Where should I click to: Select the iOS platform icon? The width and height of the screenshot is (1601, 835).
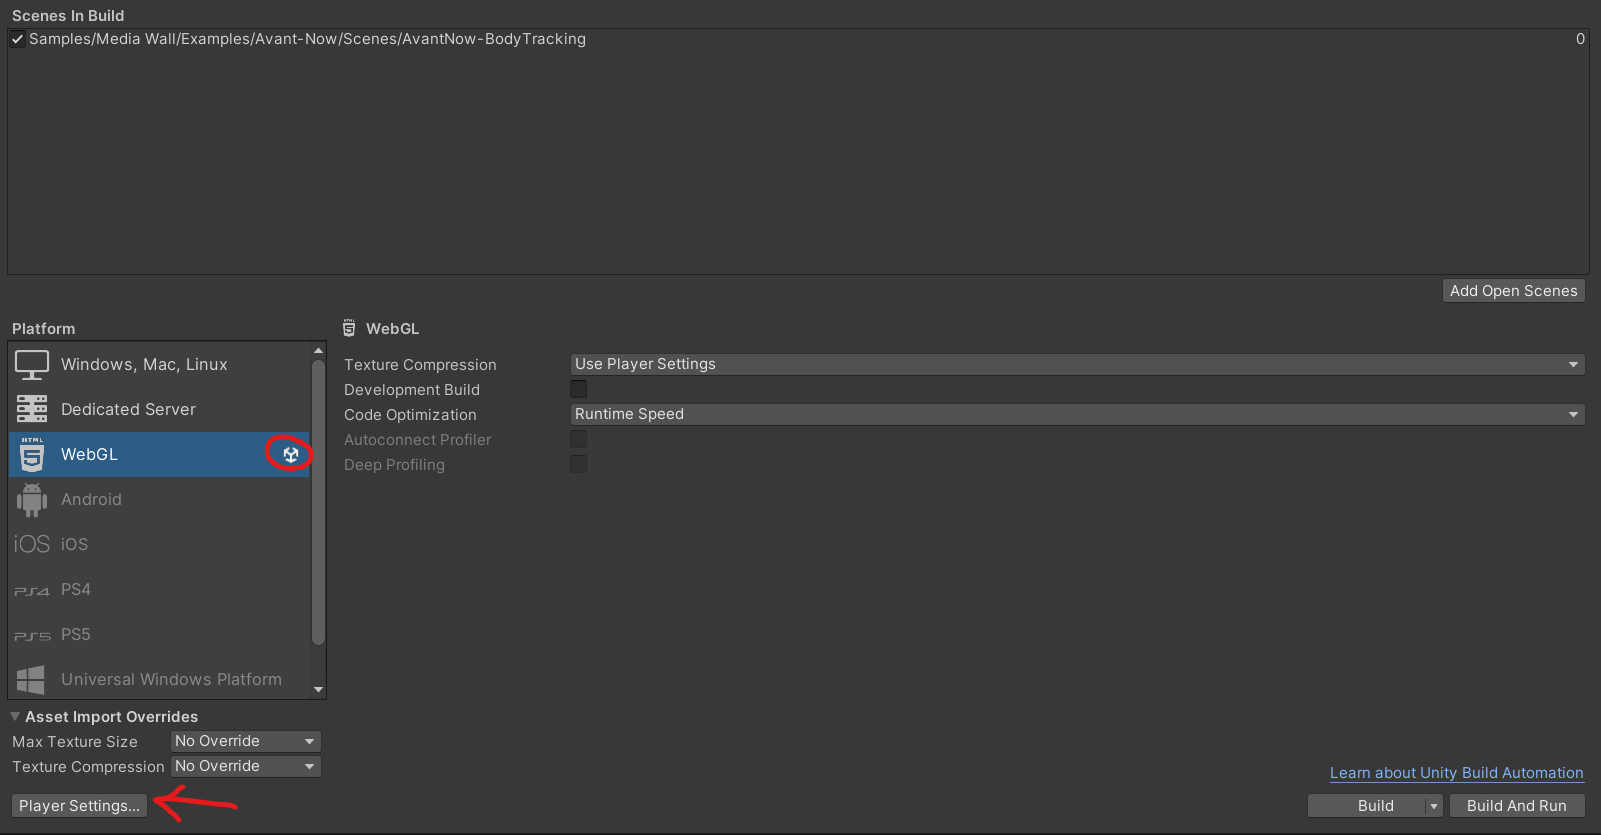point(32,544)
